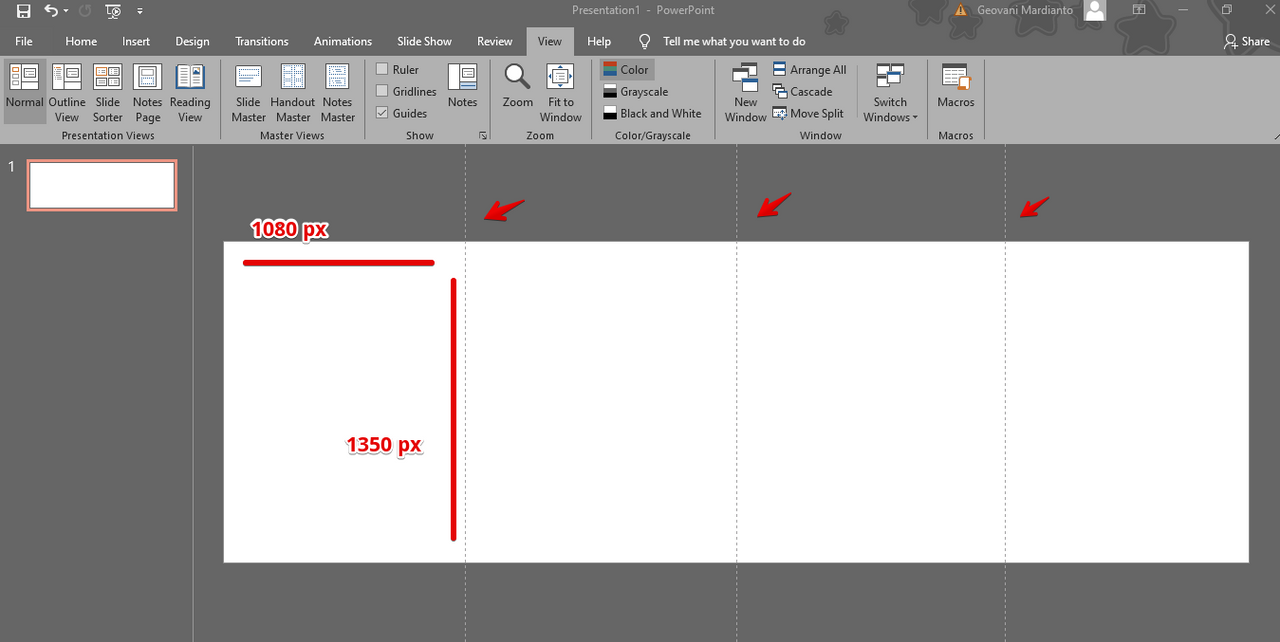Click the blank slide canvas
The height and width of the screenshot is (642, 1280).
tap(736, 402)
